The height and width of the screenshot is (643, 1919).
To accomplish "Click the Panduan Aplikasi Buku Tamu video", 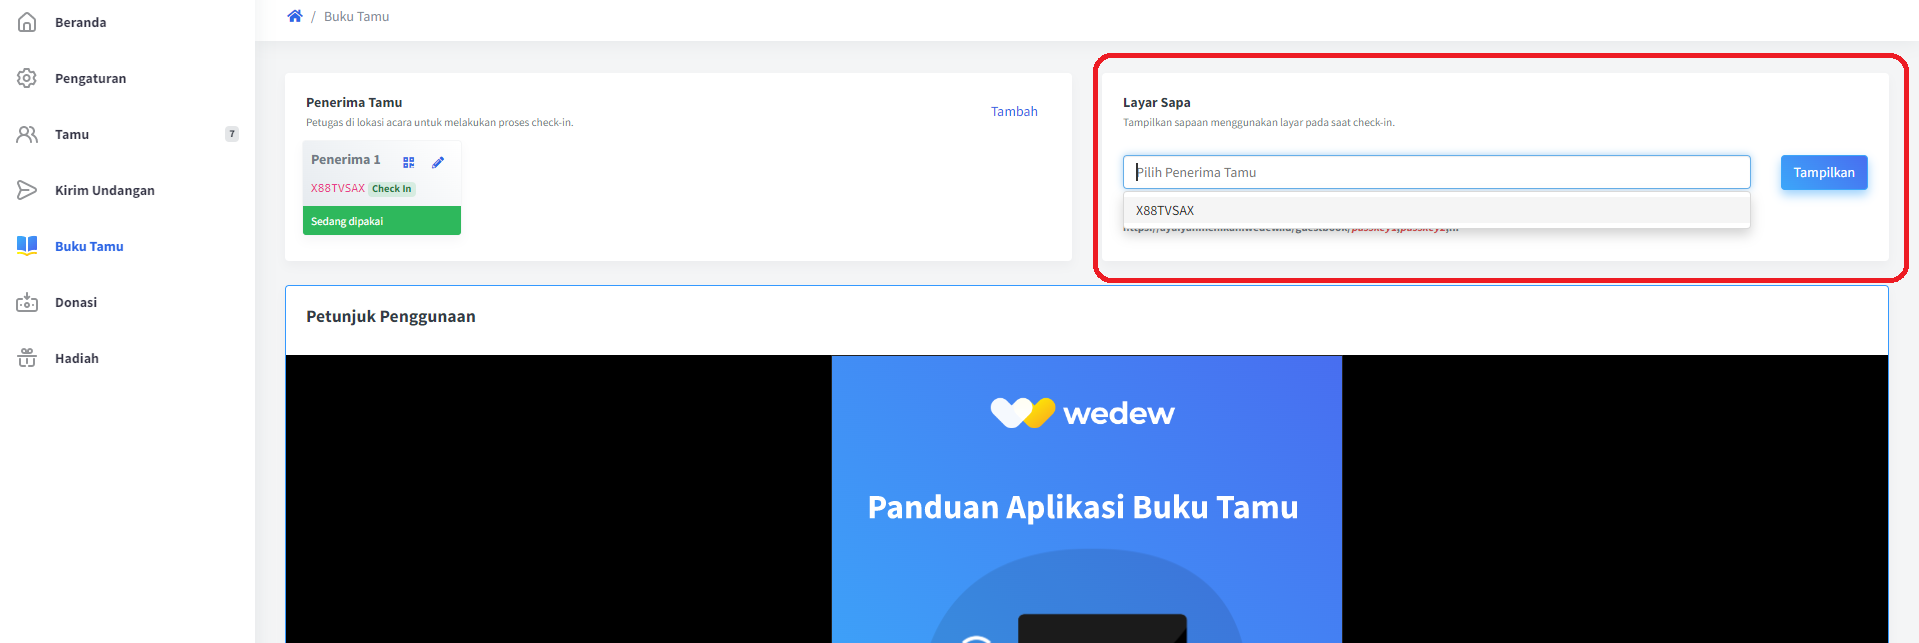I will (x=1087, y=499).
